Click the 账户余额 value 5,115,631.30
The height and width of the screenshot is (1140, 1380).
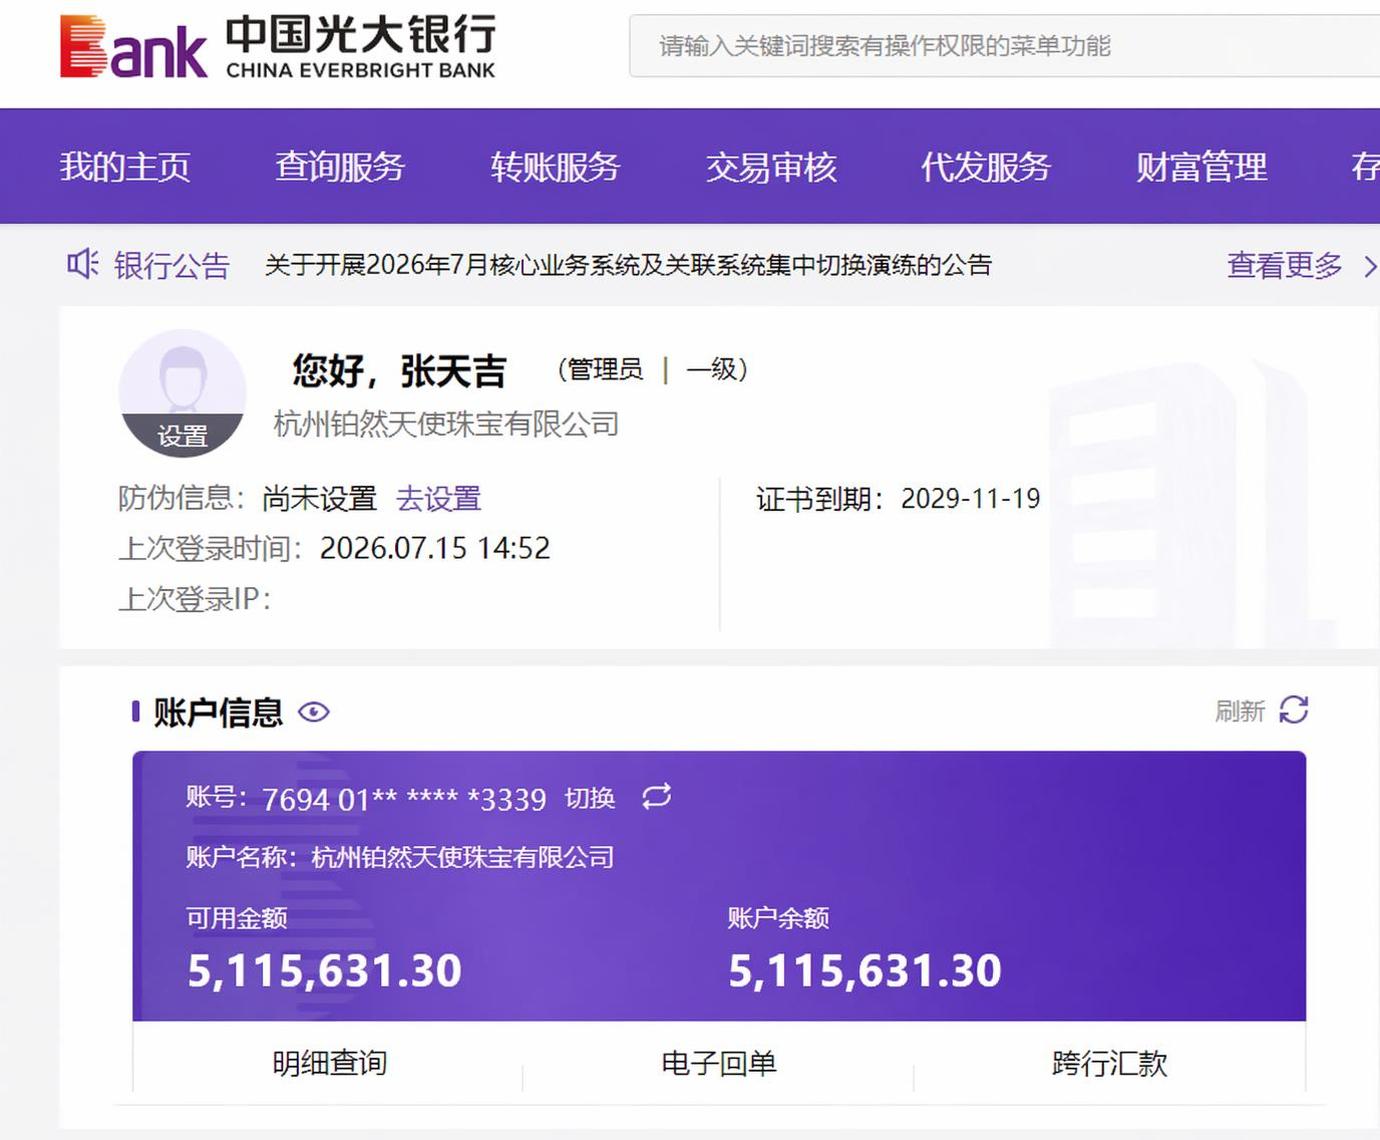(x=865, y=970)
